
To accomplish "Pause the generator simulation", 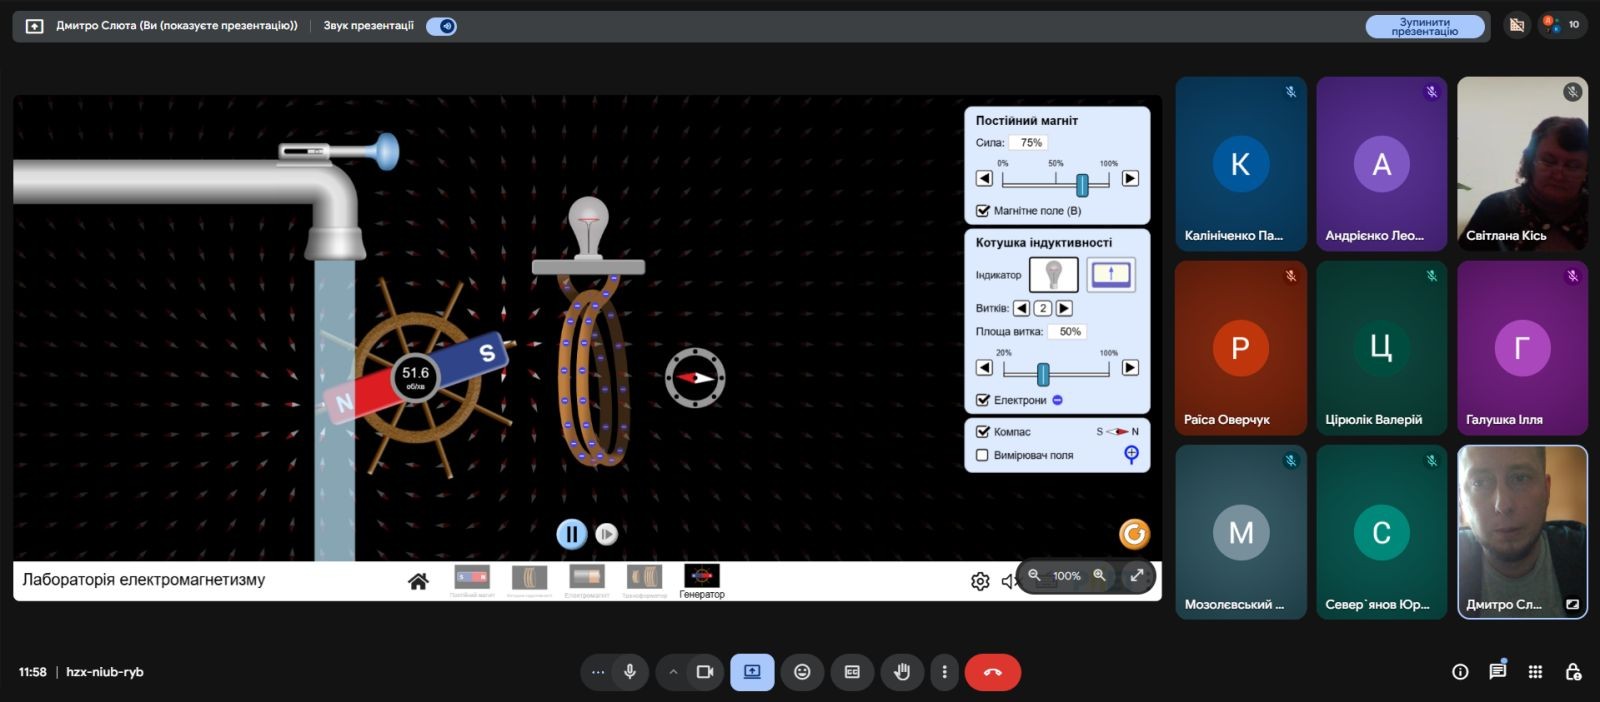I will (x=571, y=534).
